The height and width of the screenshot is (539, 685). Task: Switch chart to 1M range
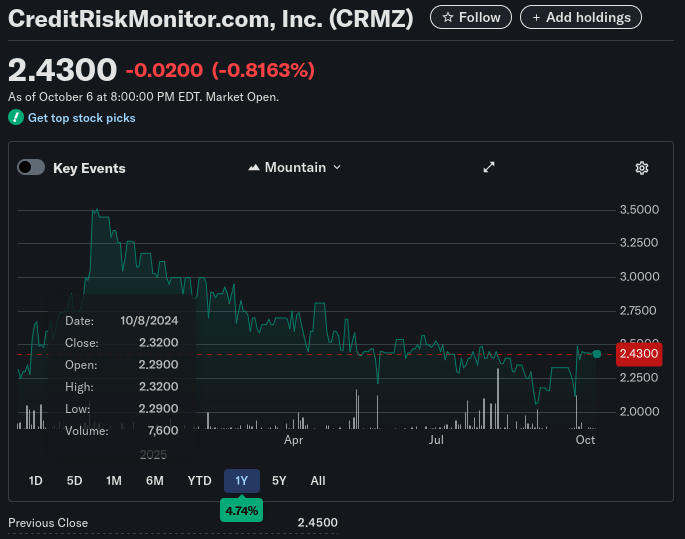tap(114, 481)
